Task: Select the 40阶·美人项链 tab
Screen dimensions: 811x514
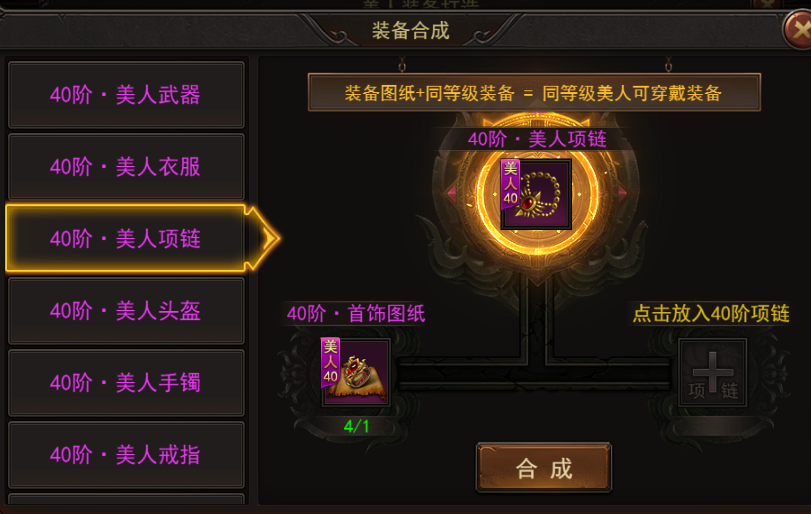Action: (x=126, y=238)
